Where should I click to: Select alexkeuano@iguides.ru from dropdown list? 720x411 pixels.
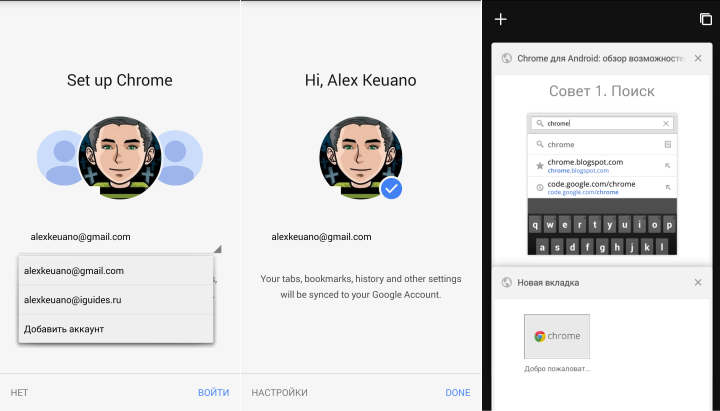tap(116, 299)
